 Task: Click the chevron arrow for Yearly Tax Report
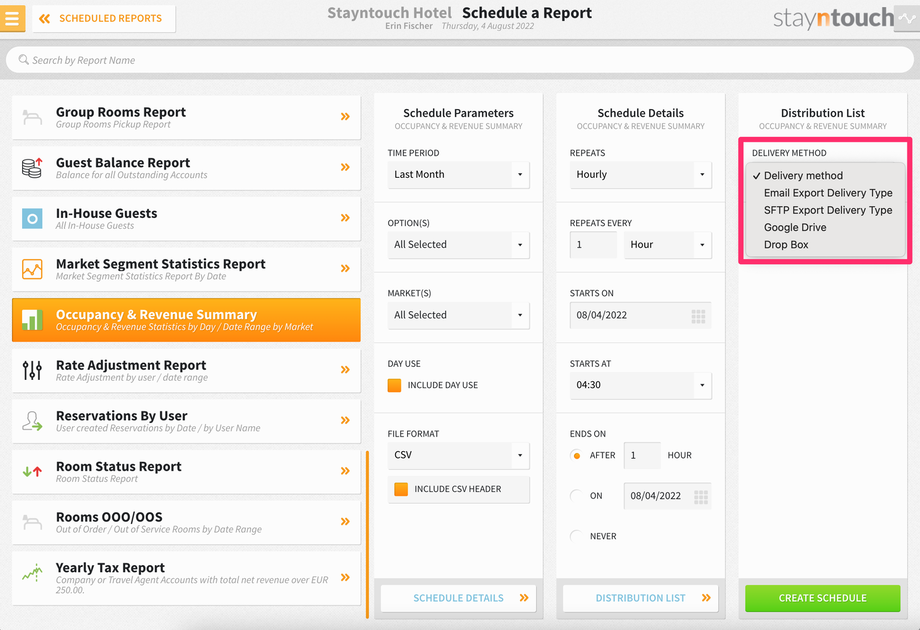click(x=345, y=577)
